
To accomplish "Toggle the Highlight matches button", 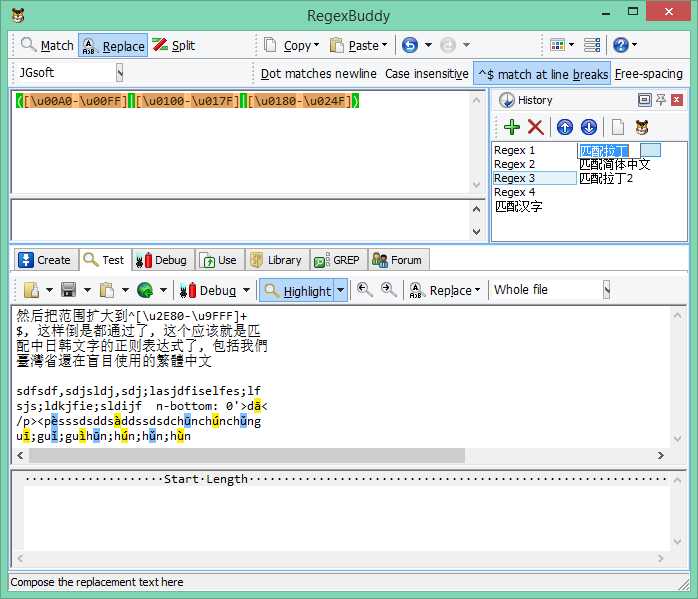I will (x=297, y=291).
